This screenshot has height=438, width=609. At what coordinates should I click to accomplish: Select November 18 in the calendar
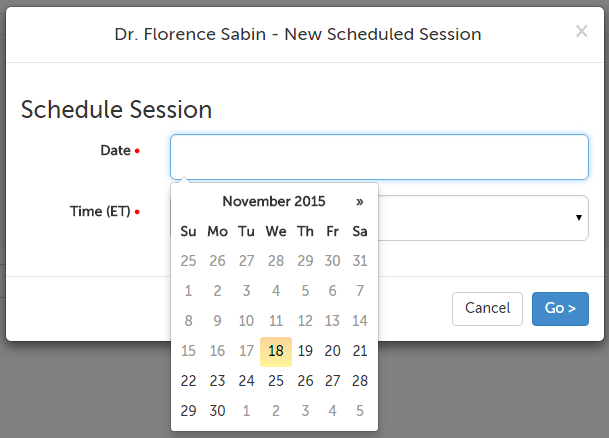pos(276,351)
